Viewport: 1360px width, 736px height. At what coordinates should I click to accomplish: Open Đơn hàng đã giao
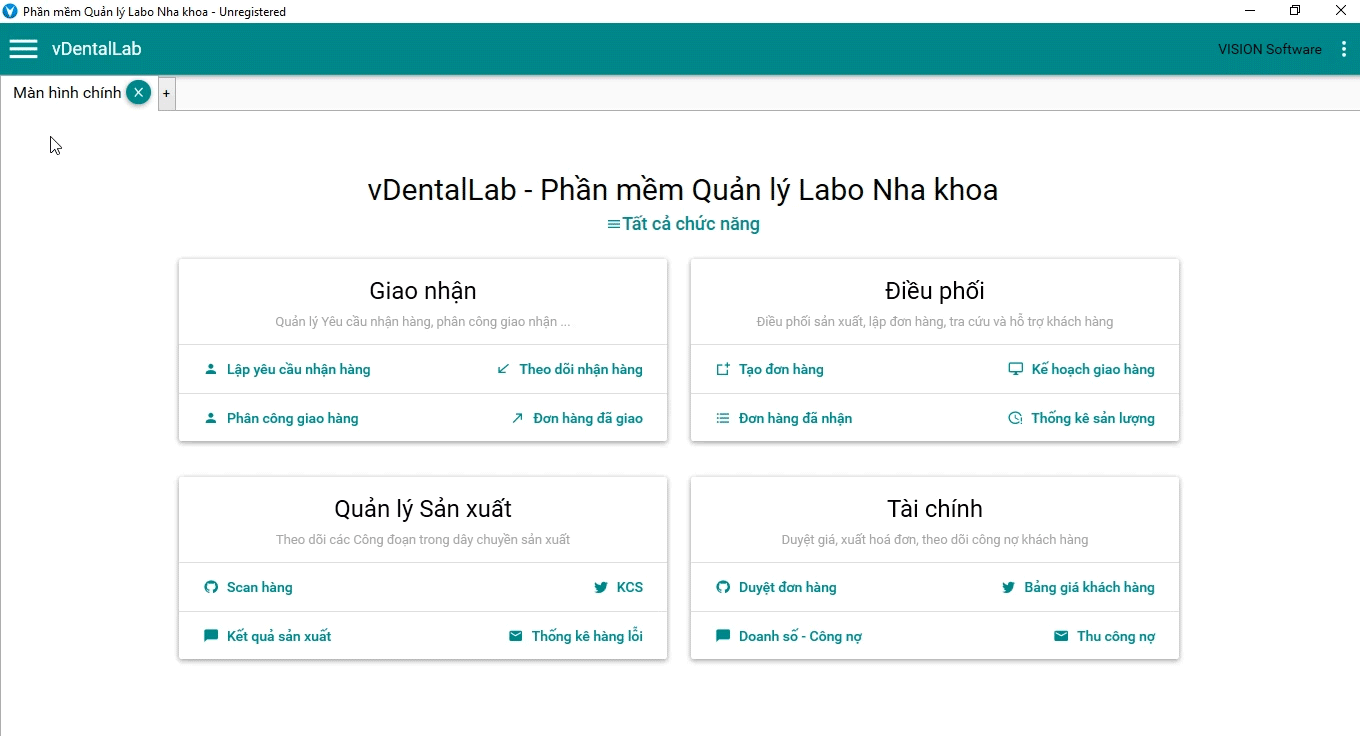click(587, 418)
